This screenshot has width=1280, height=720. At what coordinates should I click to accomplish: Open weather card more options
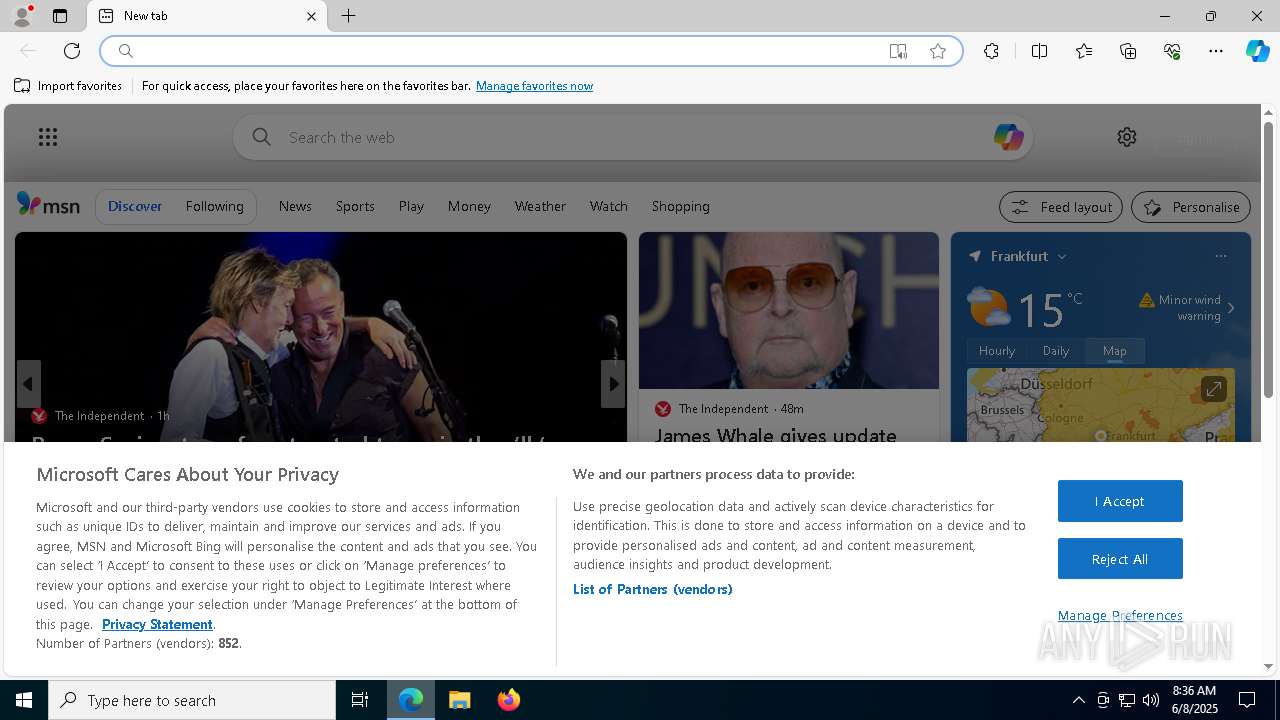[1220, 256]
